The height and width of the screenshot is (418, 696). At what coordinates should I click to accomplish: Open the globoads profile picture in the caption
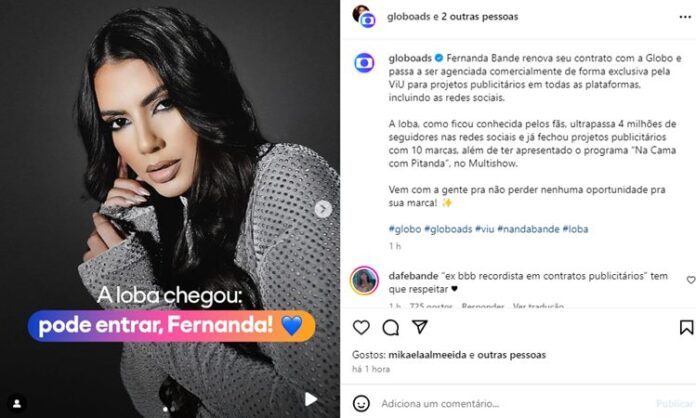pos(364,63)
